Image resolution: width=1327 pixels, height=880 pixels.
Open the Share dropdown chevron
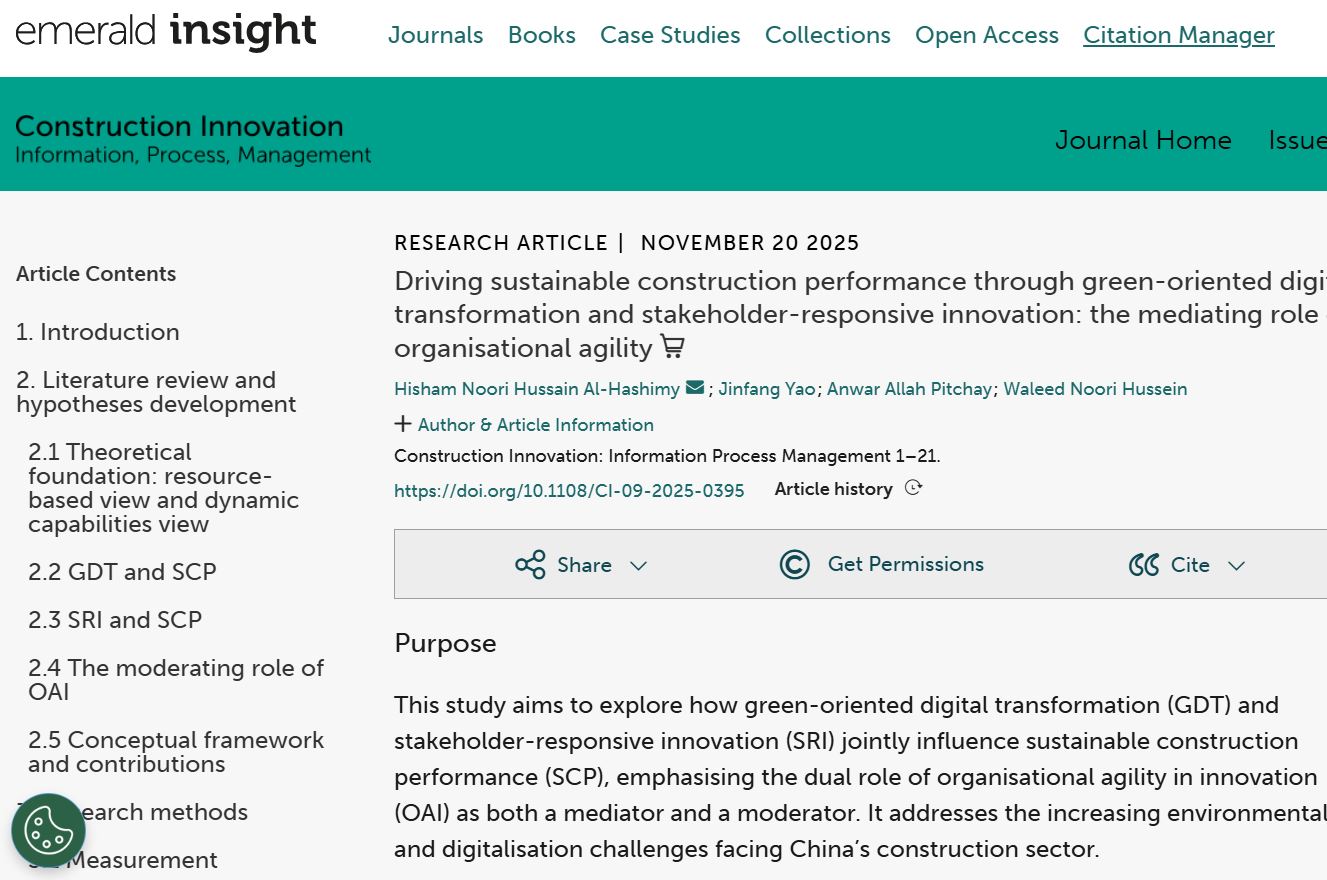point(638,566)
